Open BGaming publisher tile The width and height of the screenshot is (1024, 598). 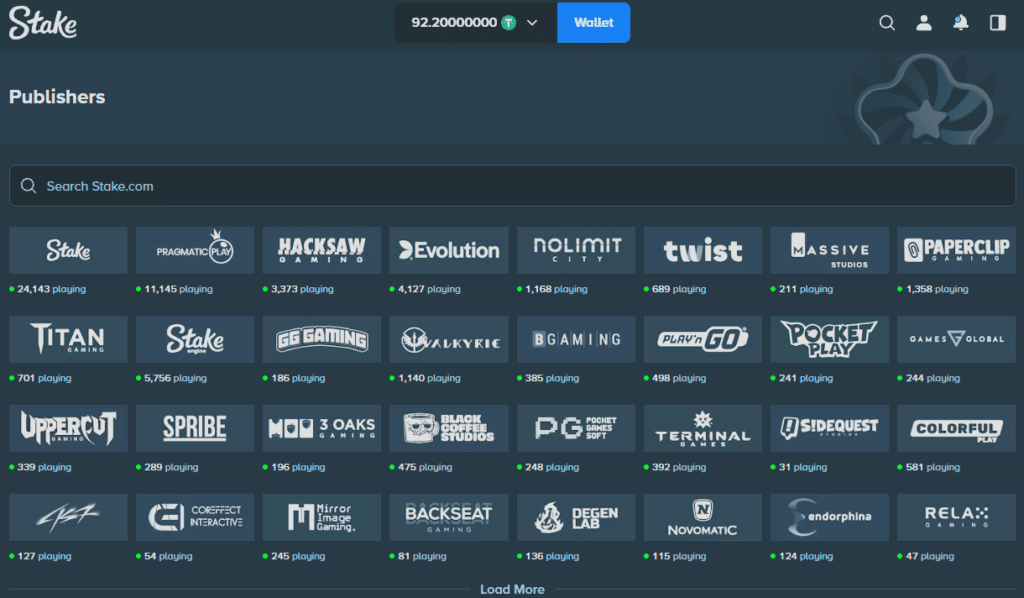[x=575, y=339]
